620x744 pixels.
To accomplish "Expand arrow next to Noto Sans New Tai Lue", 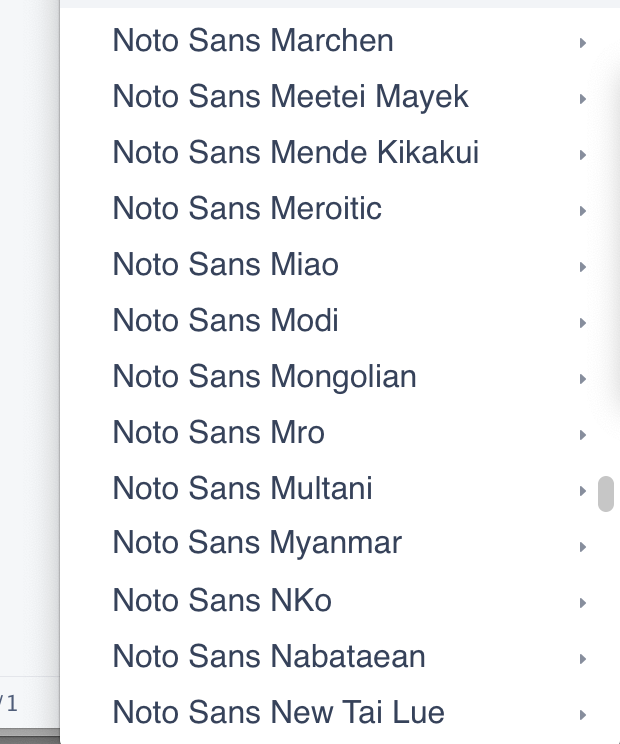I will [x=582, y=715].
